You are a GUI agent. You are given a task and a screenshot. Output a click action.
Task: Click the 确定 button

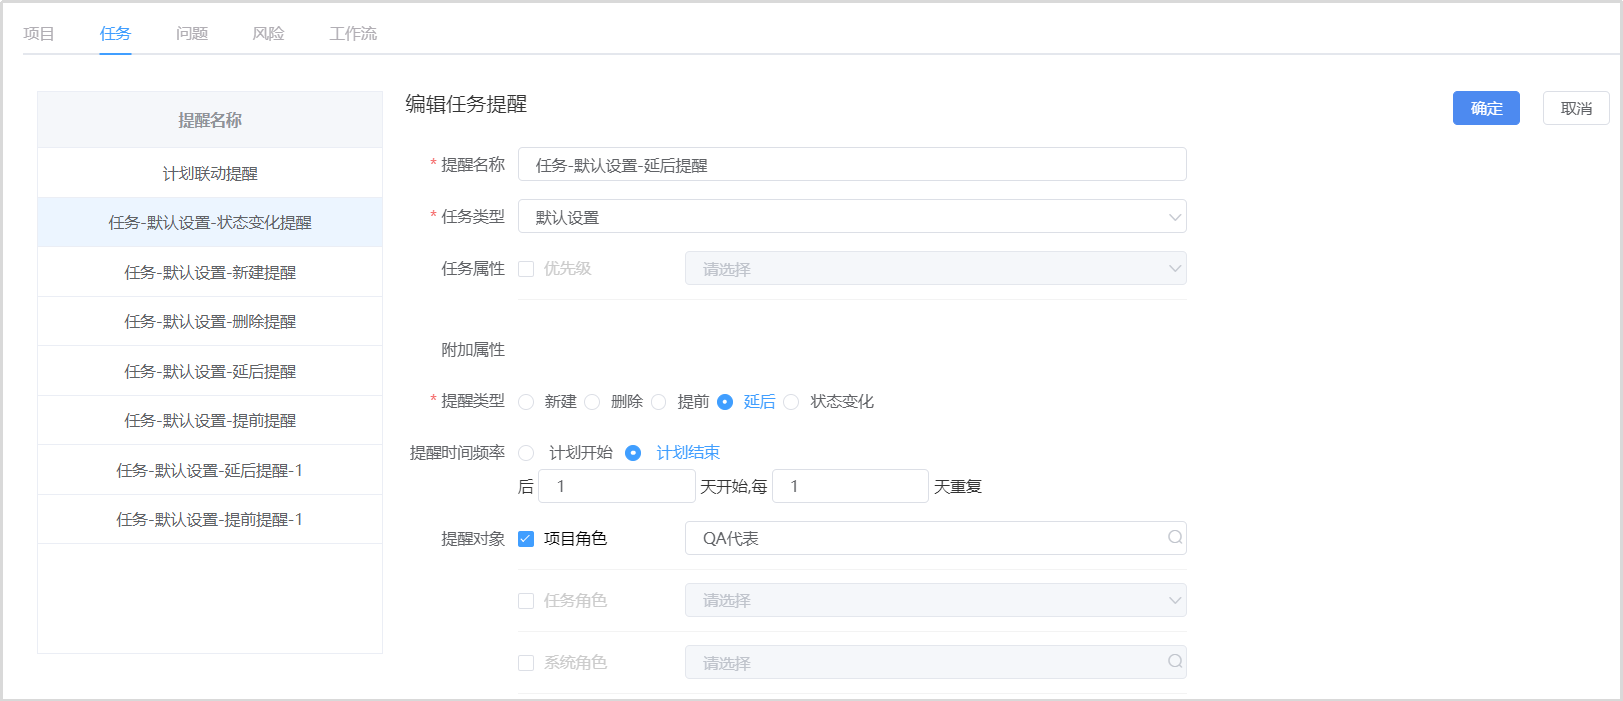pyautogui.click(x=1485, y=108)
